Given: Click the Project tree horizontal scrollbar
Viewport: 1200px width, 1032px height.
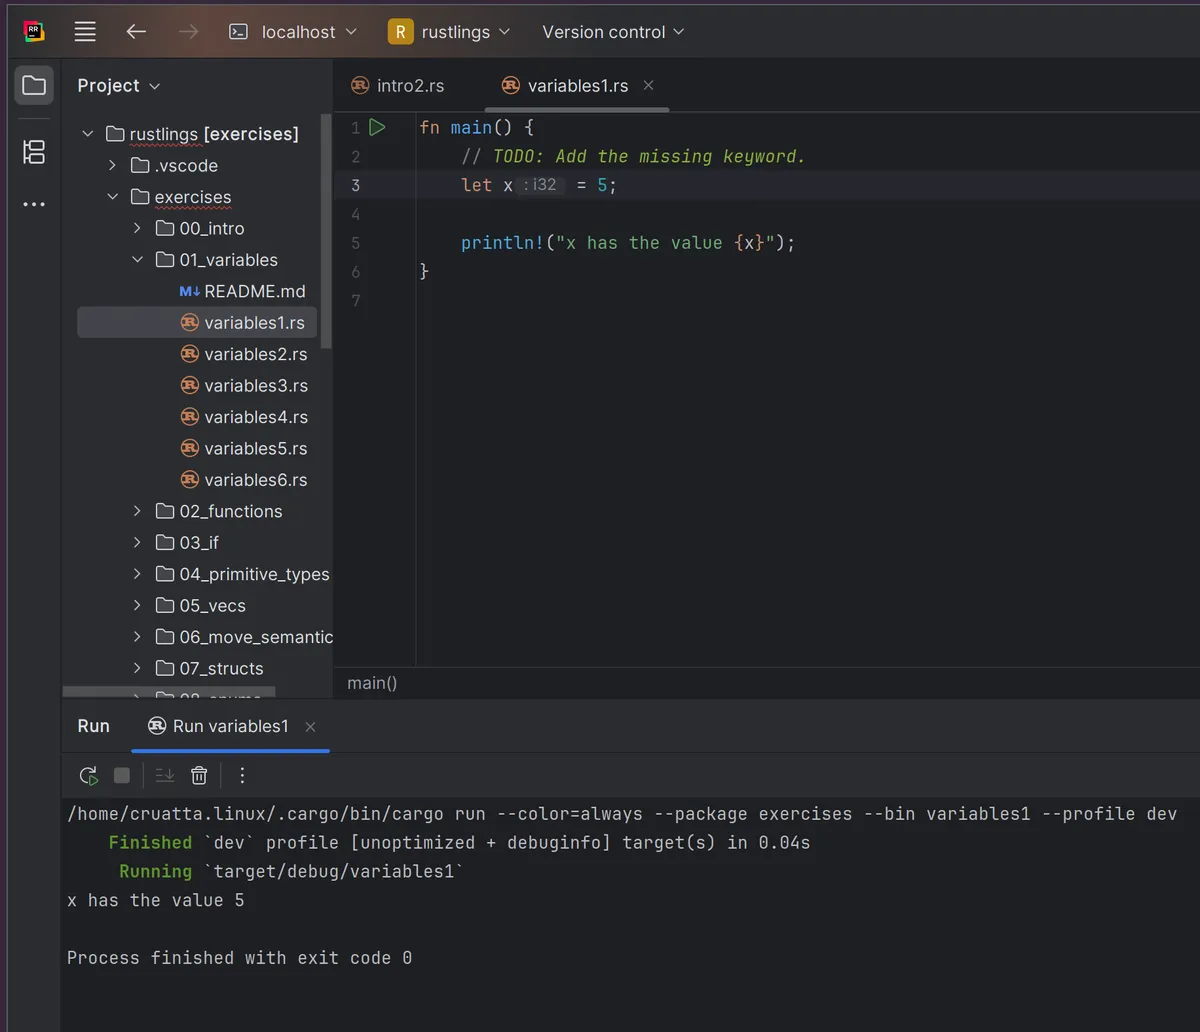Looking at the screenshot, I should pos(169,692).
